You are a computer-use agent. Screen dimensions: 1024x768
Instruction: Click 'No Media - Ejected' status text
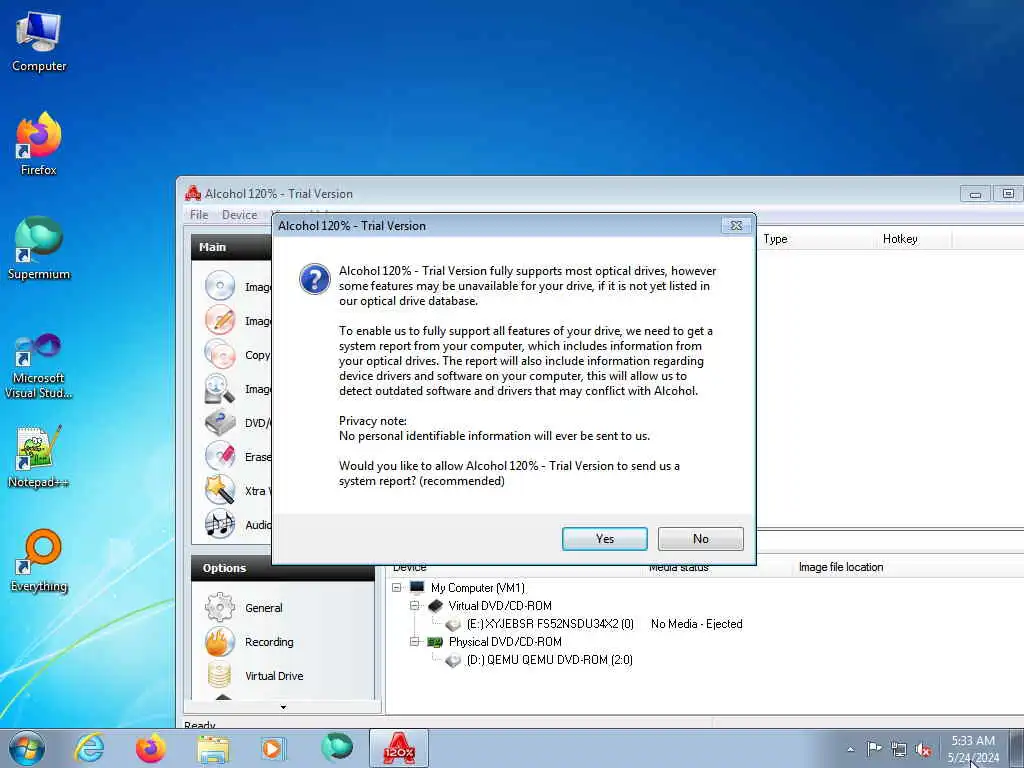(x=696, y=624)
